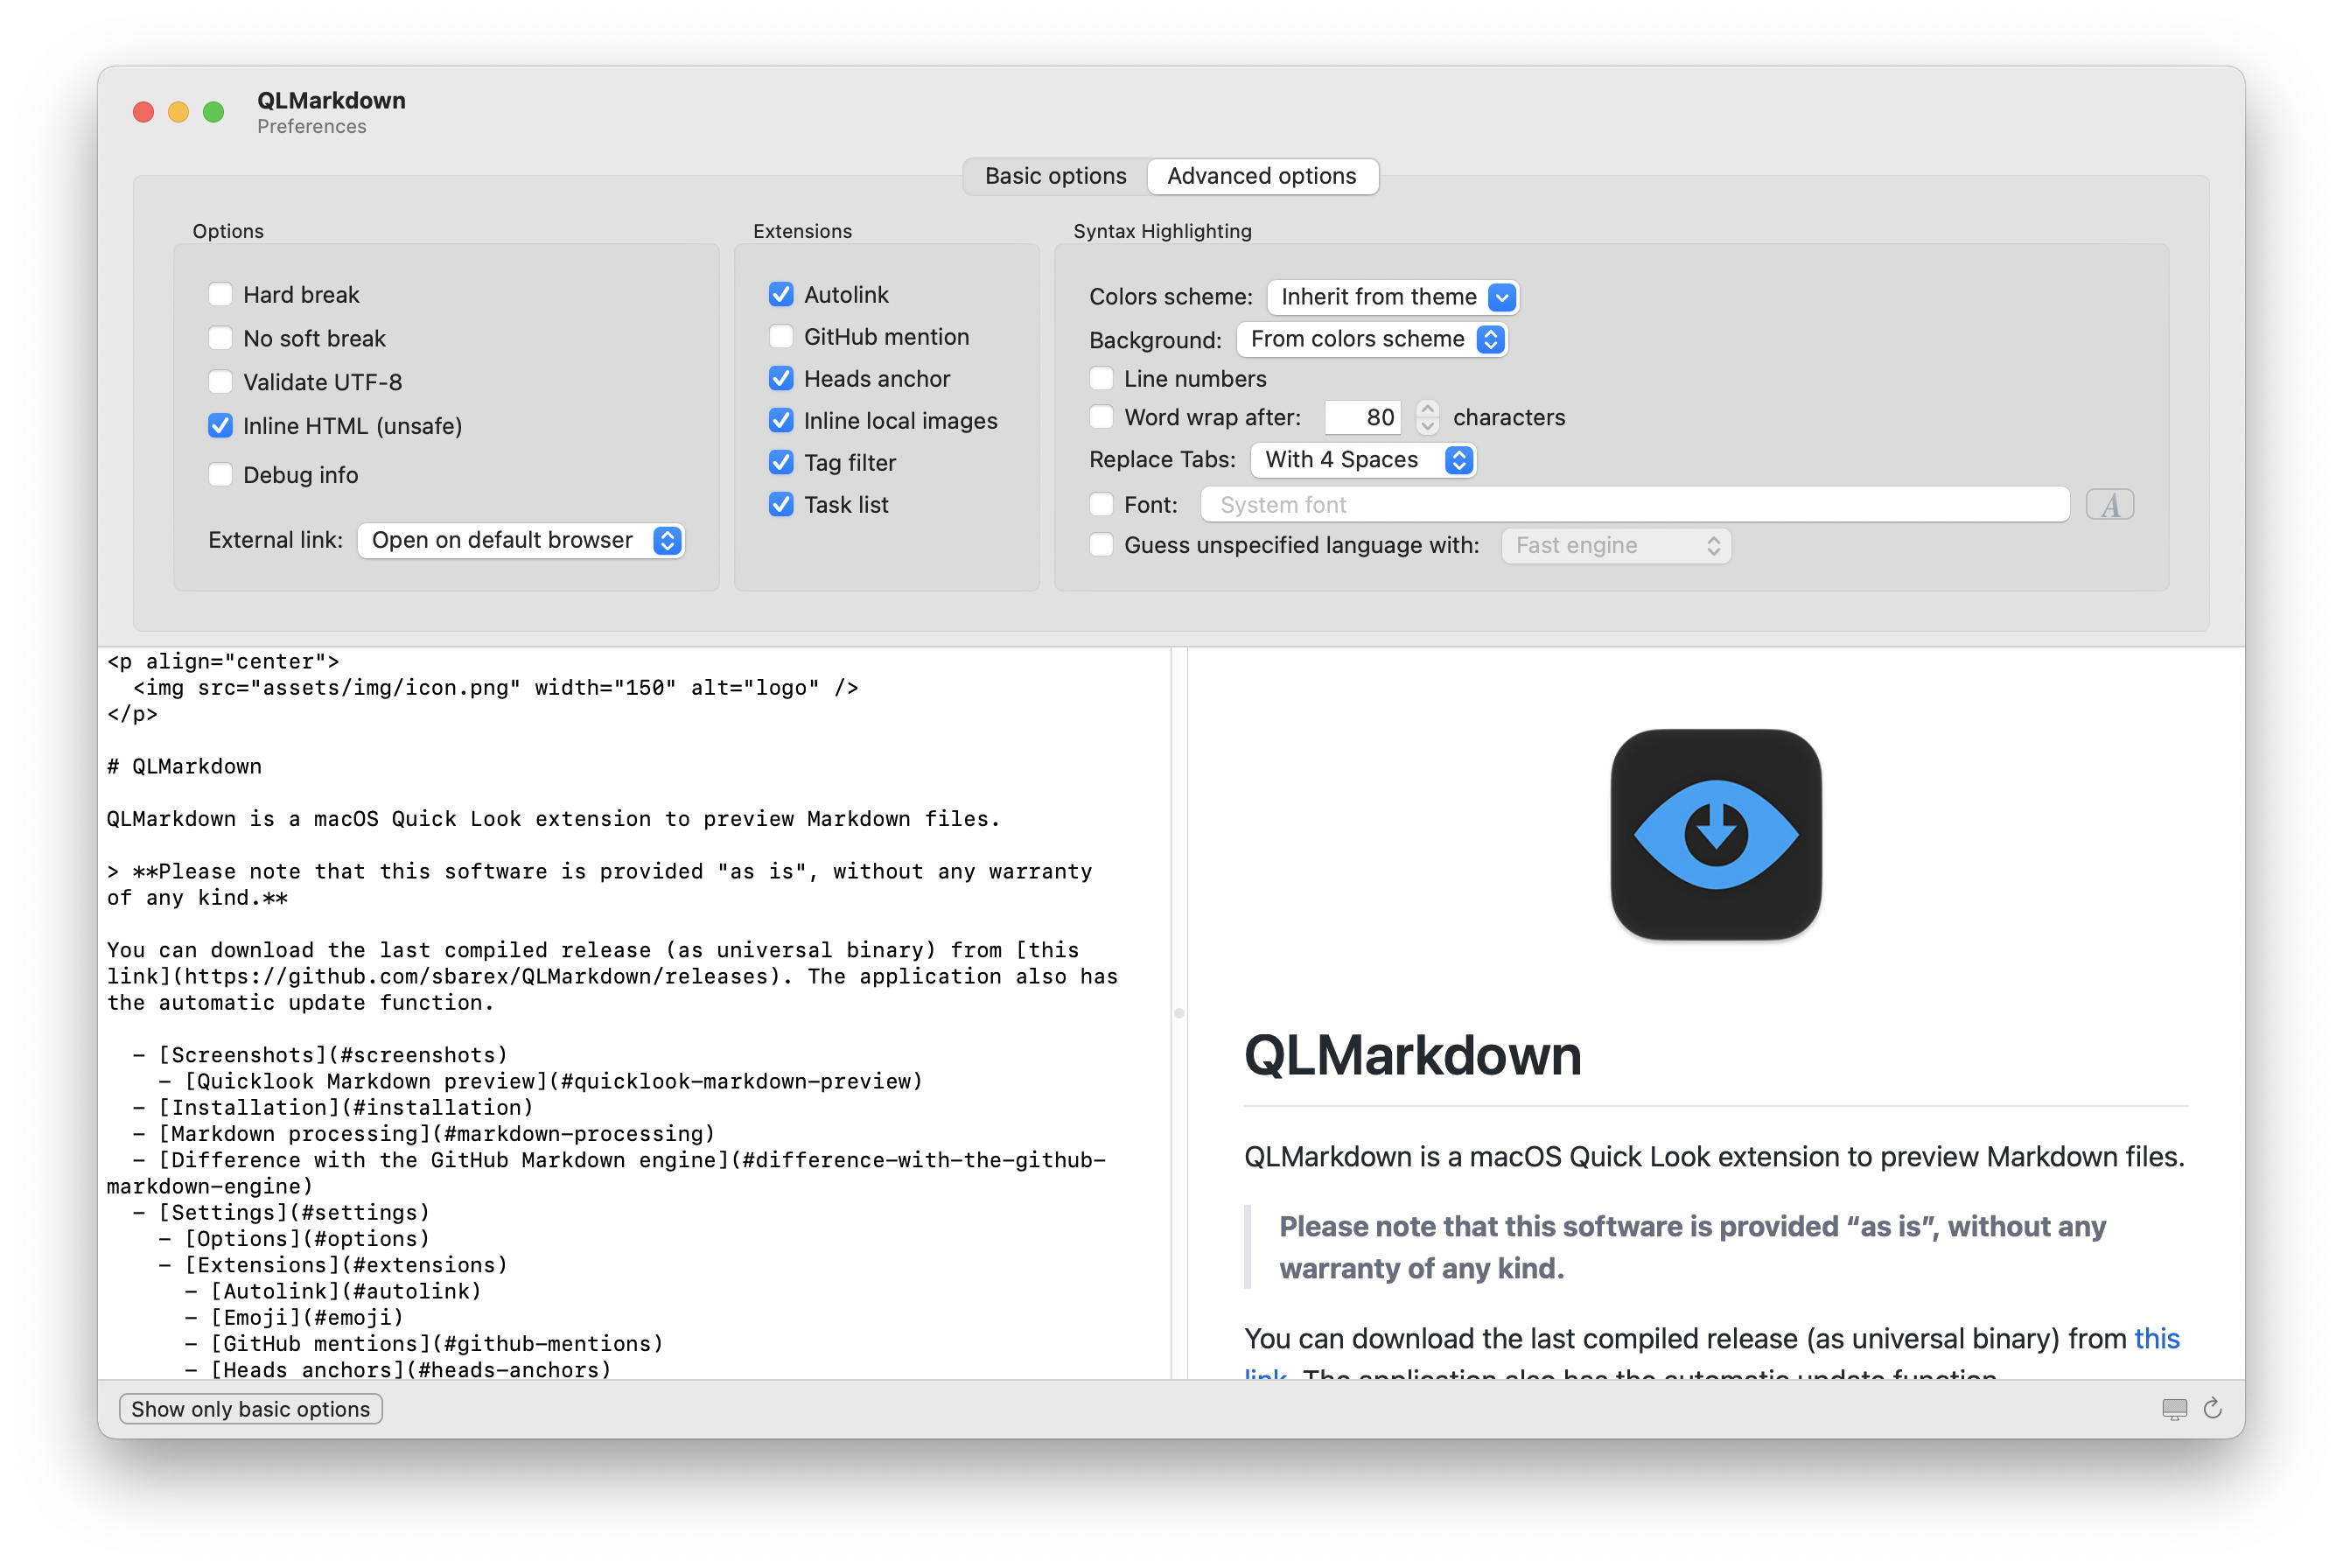
Task: Click the yellow minimize window button
Action: coord(178,112)
